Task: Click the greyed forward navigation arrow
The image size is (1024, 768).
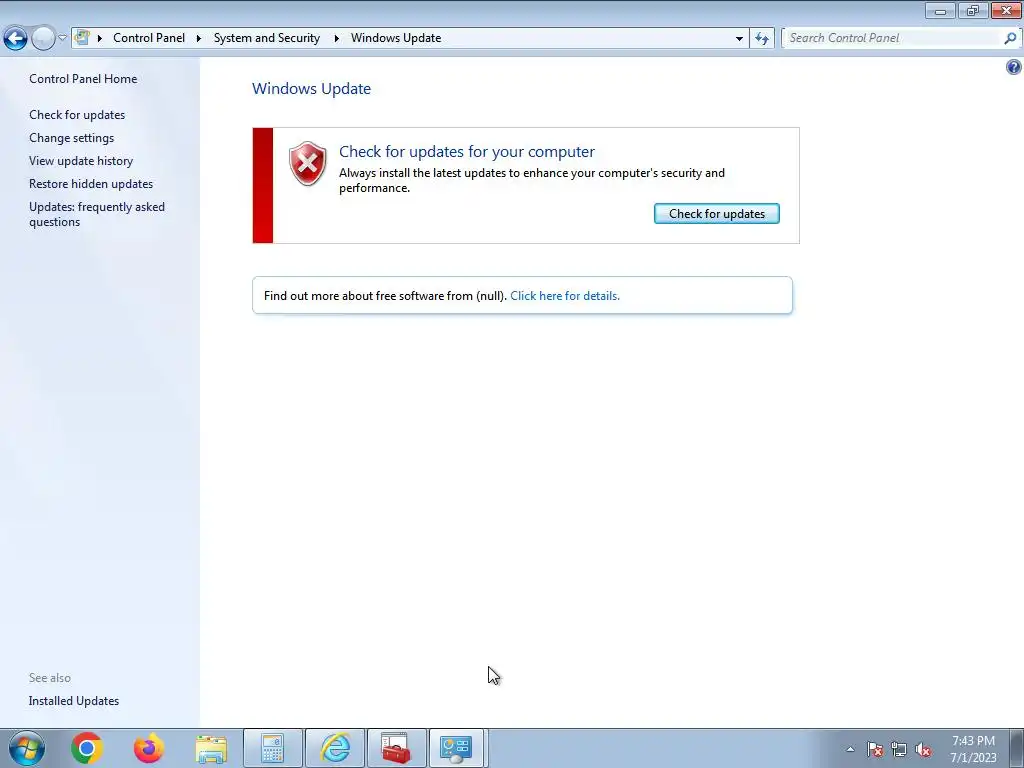Action: pos(43,39)
